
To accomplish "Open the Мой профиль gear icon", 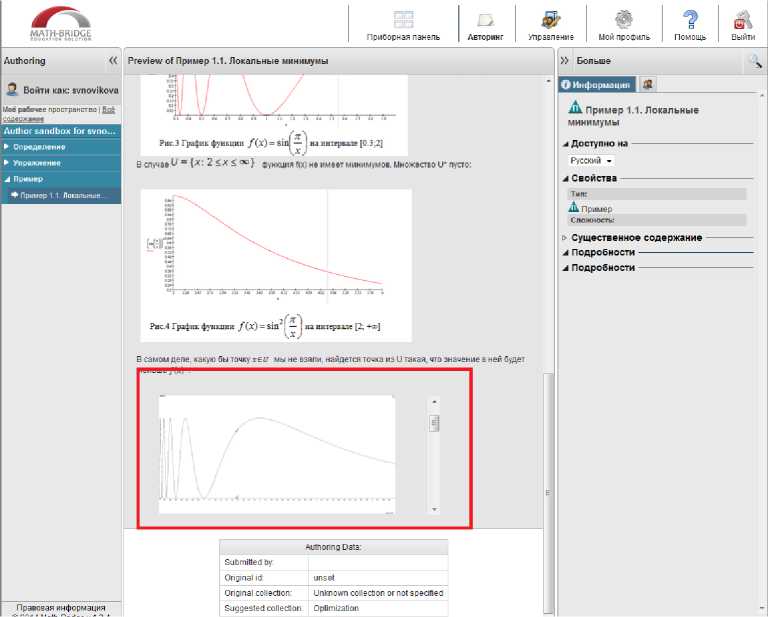I will (624, 20).
